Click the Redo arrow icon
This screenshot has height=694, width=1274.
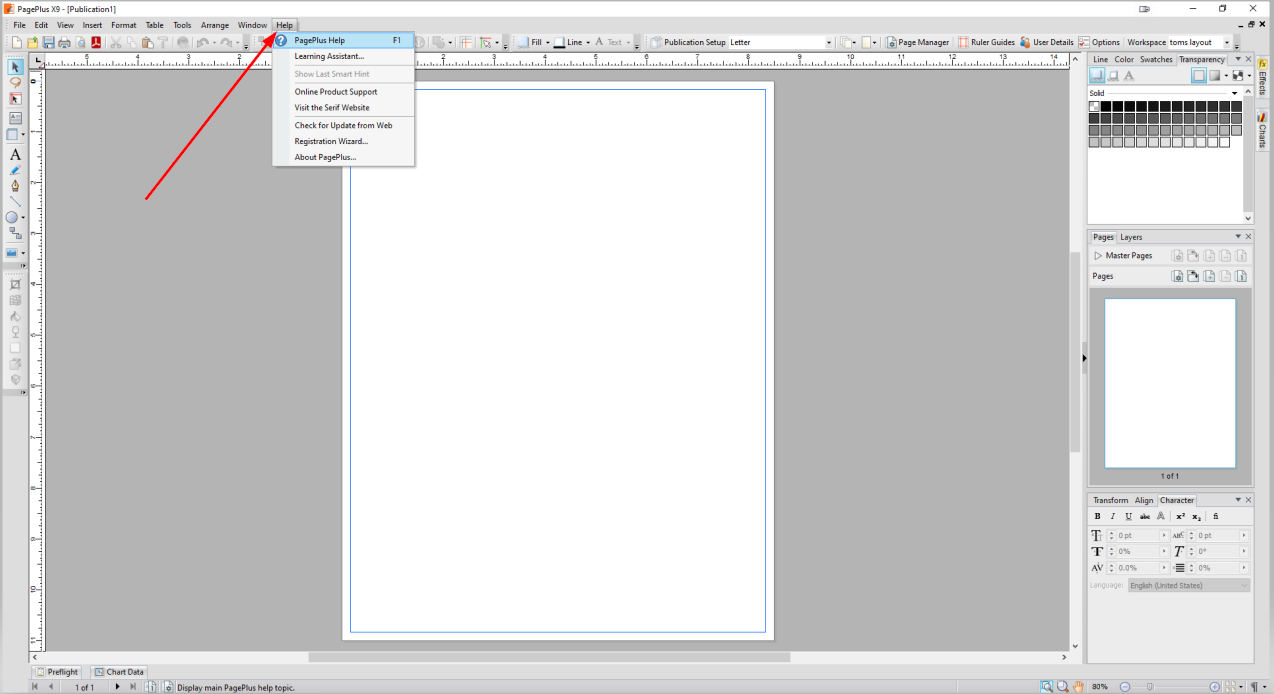coord(226,42)
